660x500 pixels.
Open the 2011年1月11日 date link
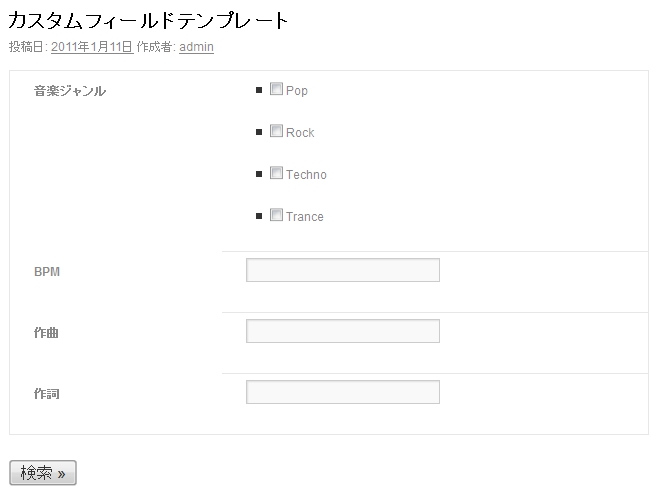[92, 47]
